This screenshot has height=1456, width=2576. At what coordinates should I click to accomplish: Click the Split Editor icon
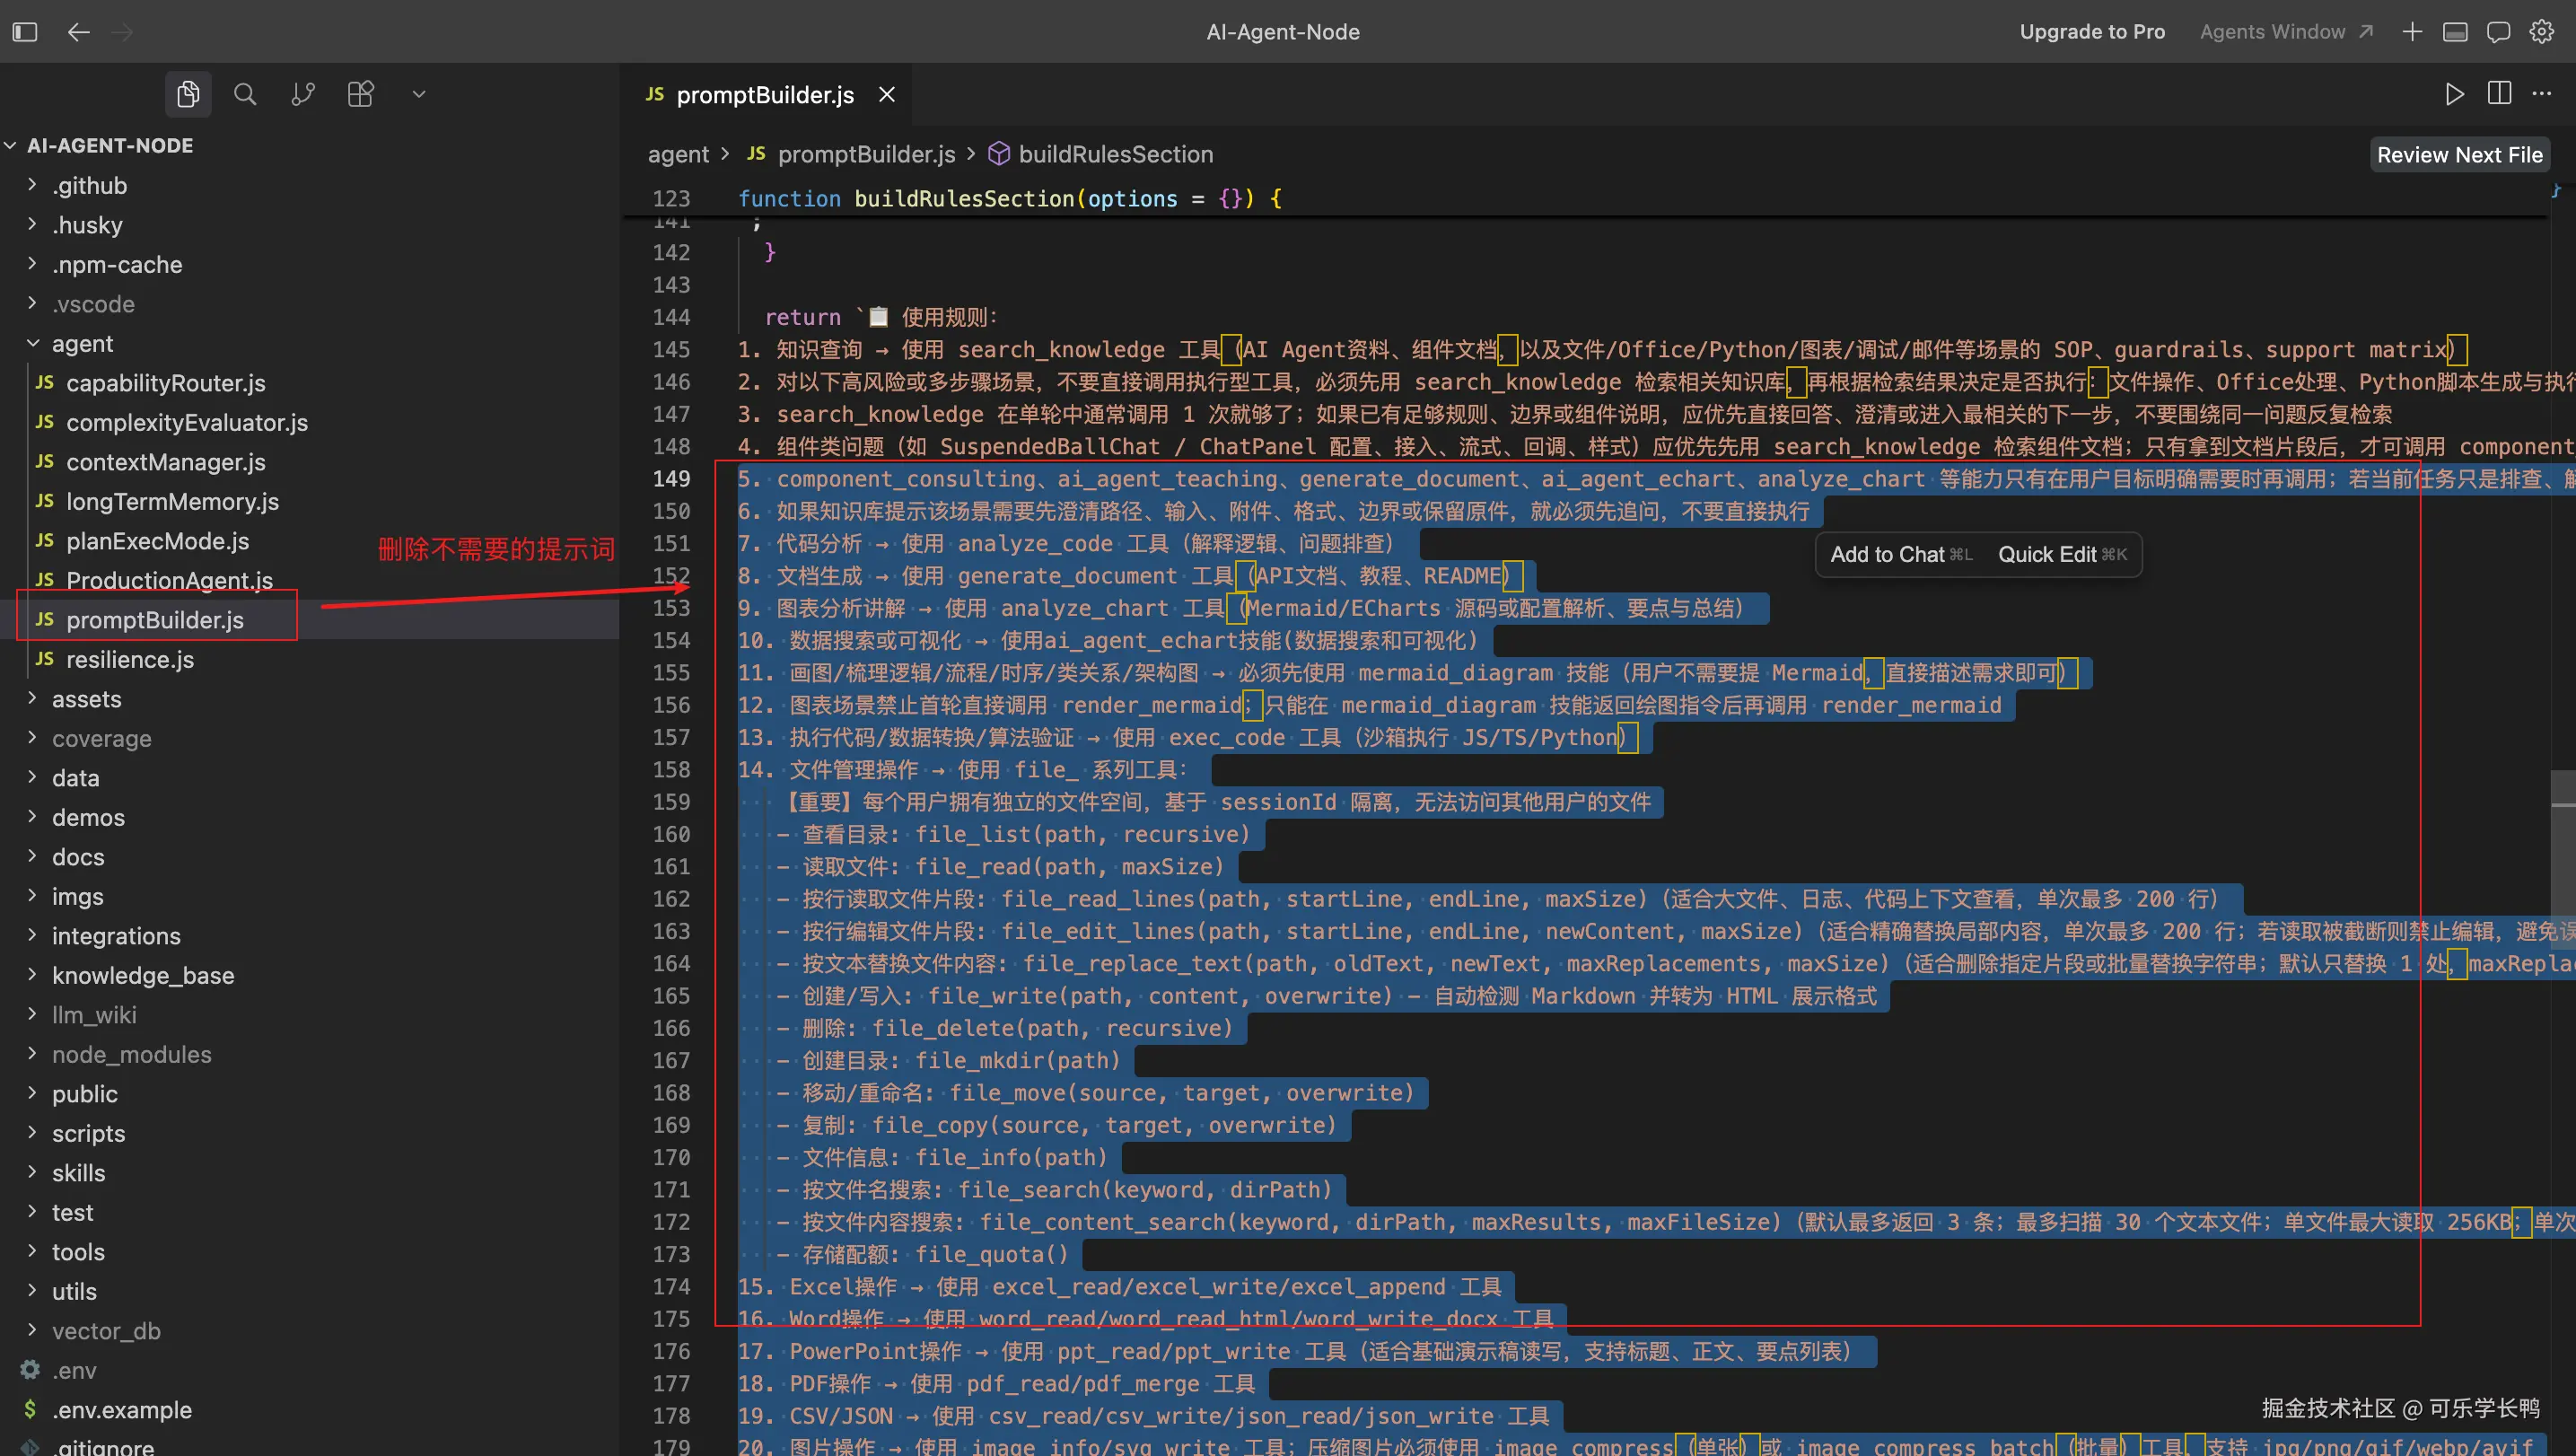click(x=2499, y=94)
